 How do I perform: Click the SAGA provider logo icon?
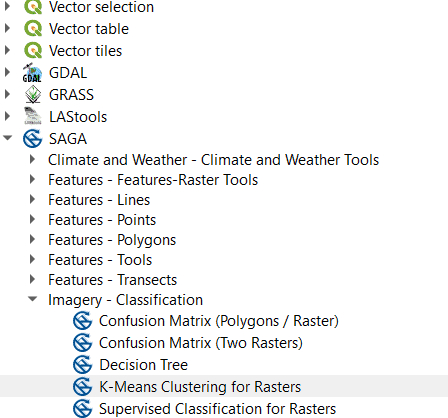33,139
